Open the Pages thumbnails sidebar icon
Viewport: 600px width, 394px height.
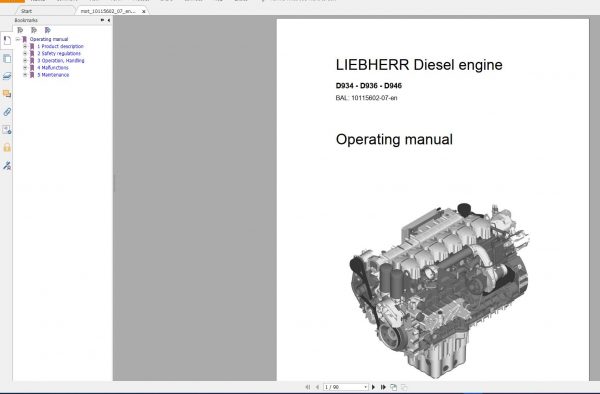[x=7, y=58]
